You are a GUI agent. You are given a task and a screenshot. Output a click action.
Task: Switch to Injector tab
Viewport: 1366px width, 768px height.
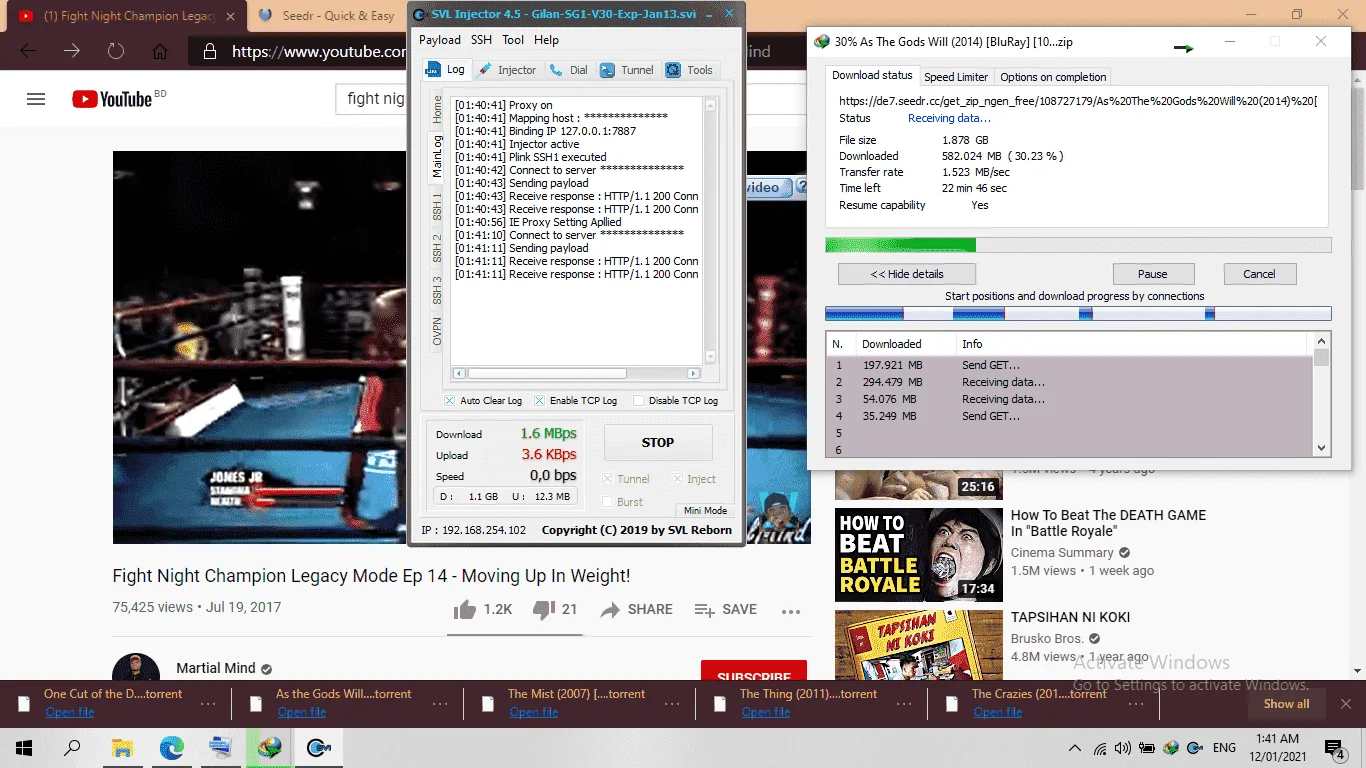[x=508, y=70]
